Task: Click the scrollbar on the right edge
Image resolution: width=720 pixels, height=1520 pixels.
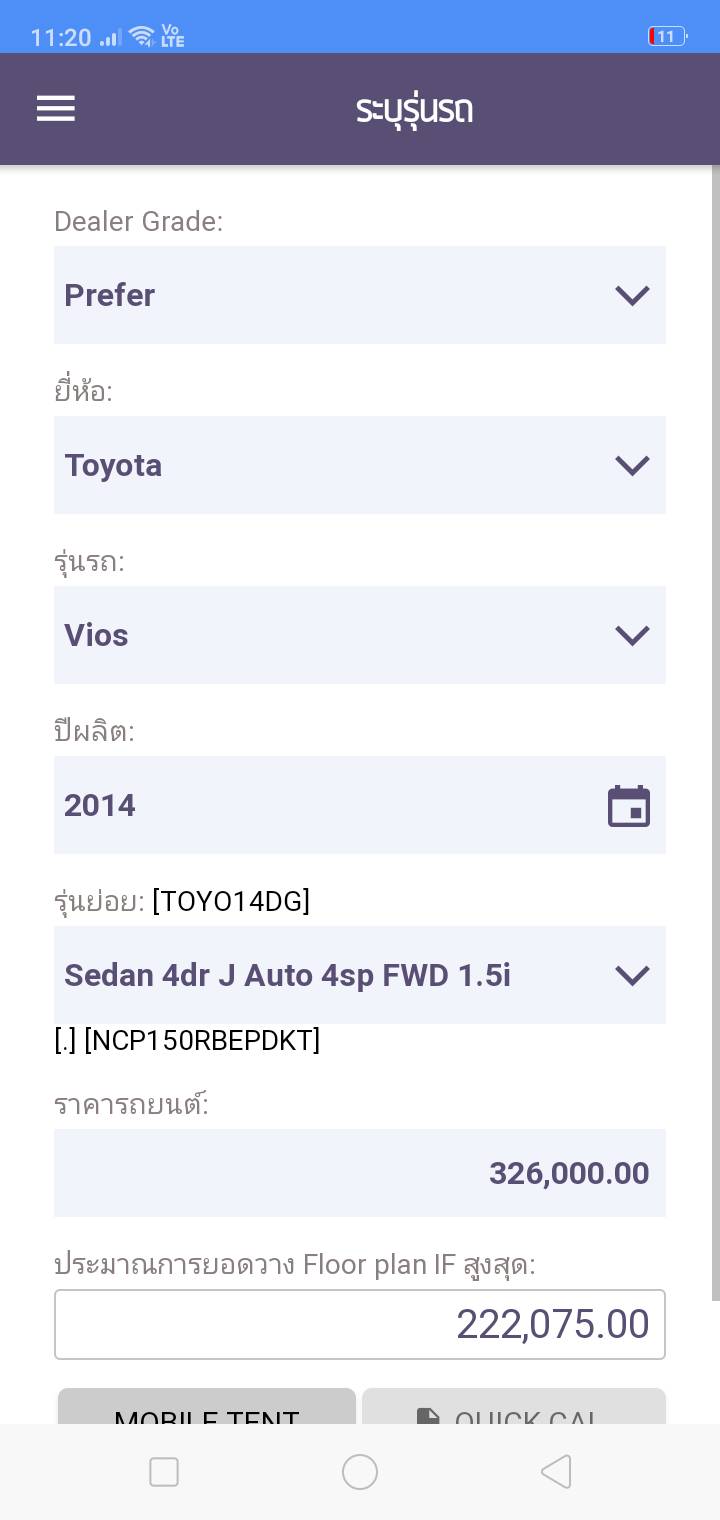Action: coord(716,730)
